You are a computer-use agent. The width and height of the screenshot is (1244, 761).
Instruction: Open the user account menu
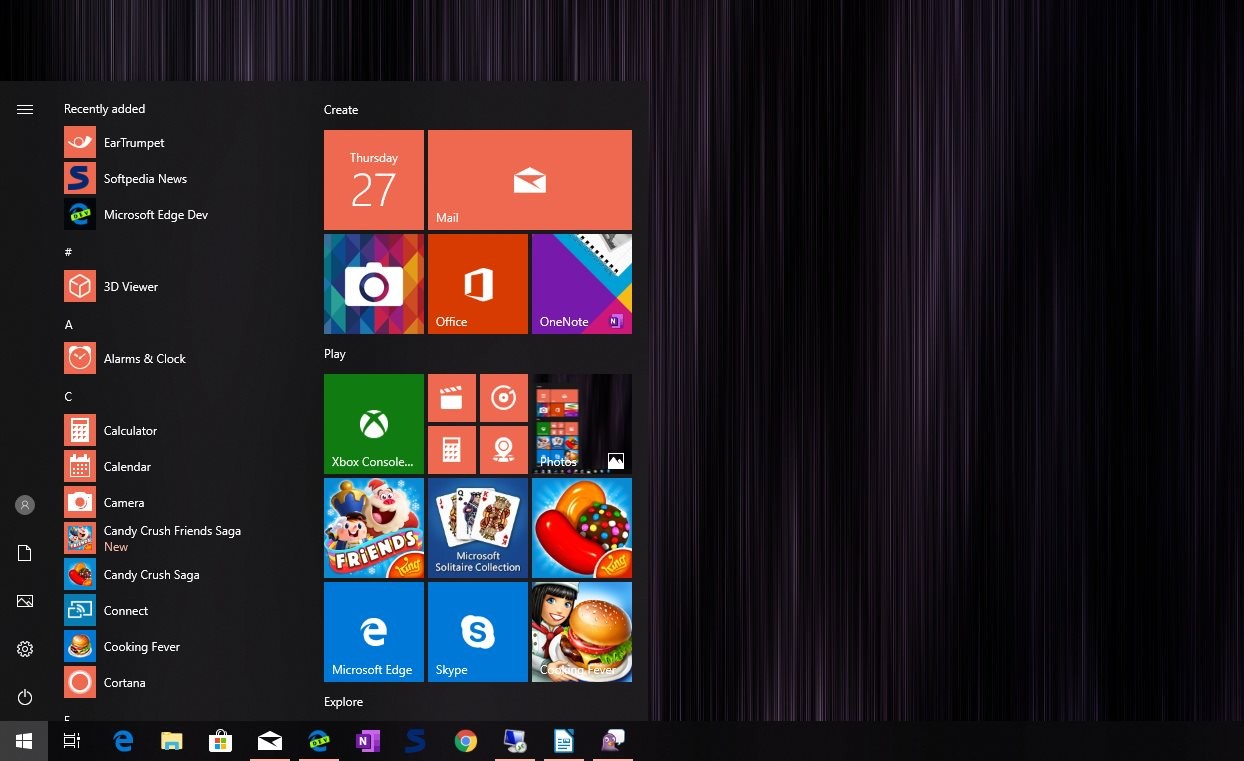pos(25,505)
